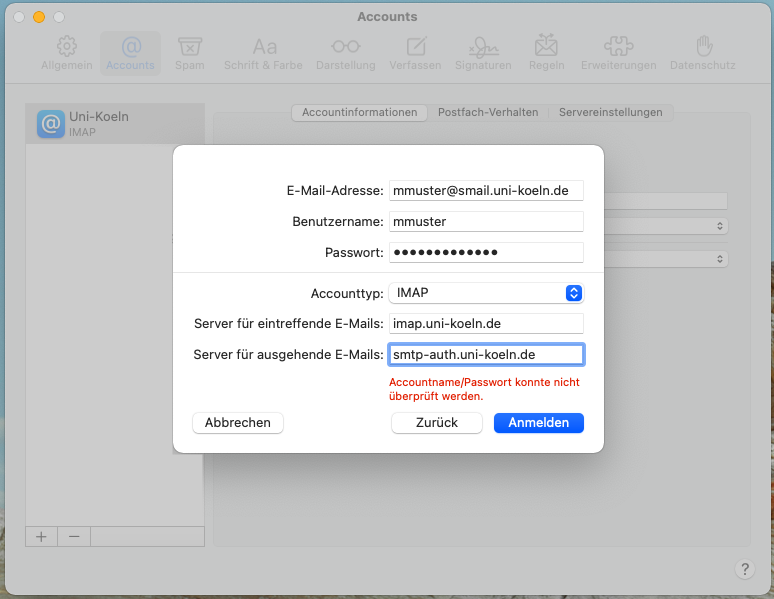Switch to the Accountinformationen tab
The width and height of the screenshot is (774, 599).
(359, 113)
